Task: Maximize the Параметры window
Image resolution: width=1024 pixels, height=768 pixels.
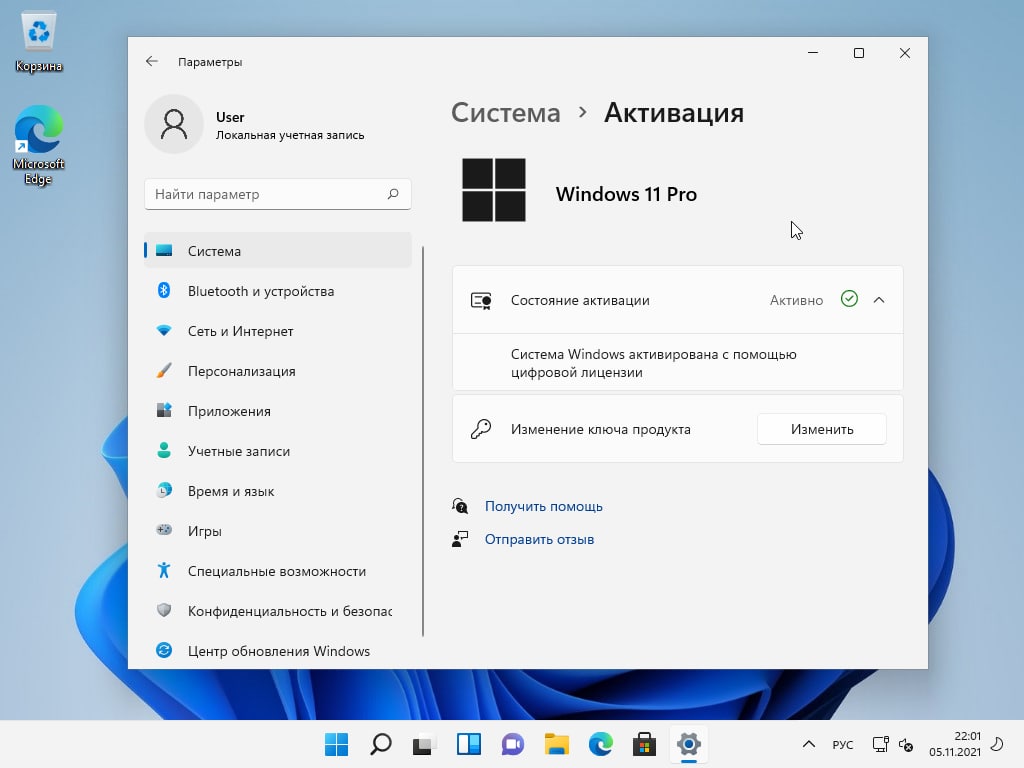Action: point(859,53)
